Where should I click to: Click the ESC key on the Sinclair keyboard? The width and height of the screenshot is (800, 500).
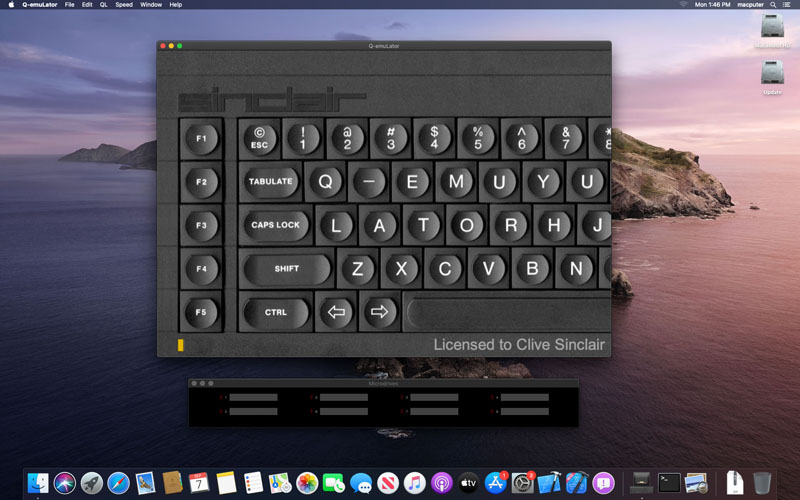[259, 138]
